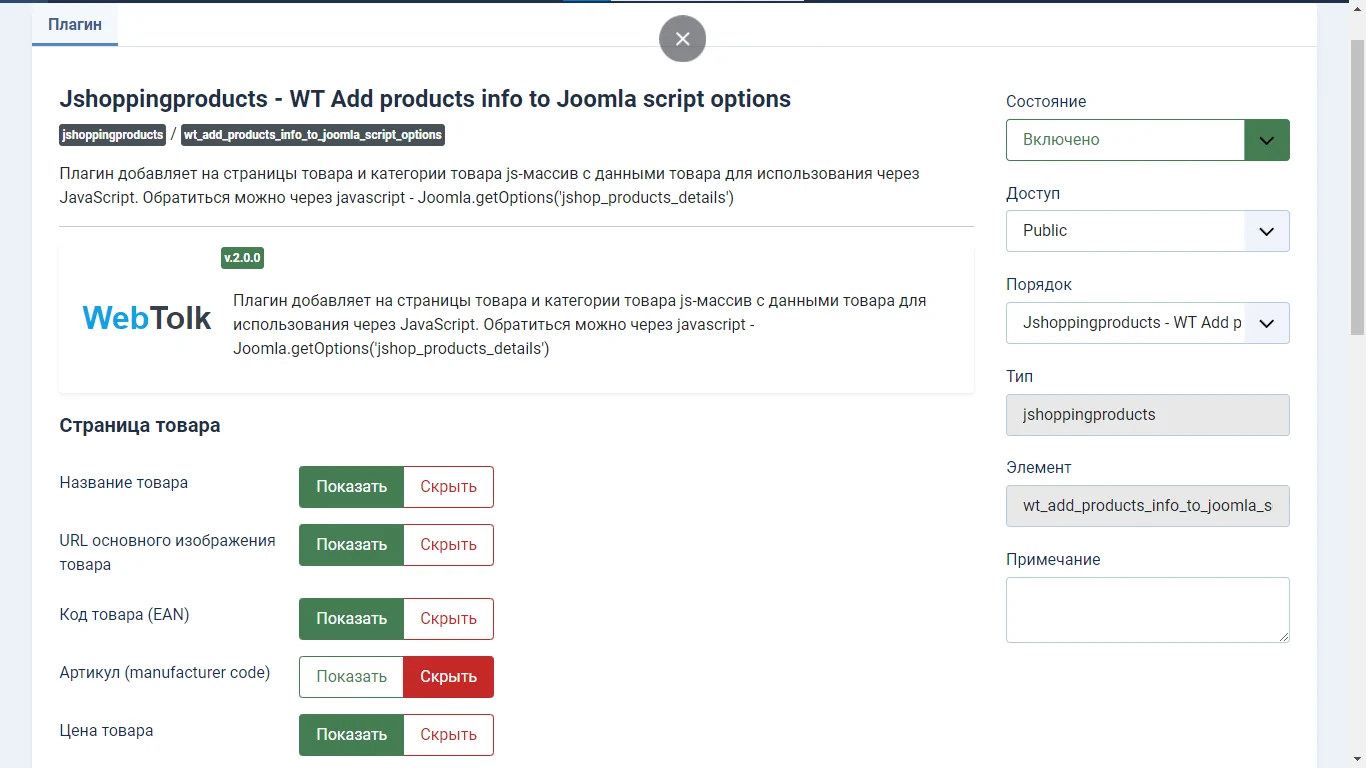Image resolution: width=1366 pixels, height=768 pixels.
Task: Click the Элемент read-only field
Action: (1147, 506)
